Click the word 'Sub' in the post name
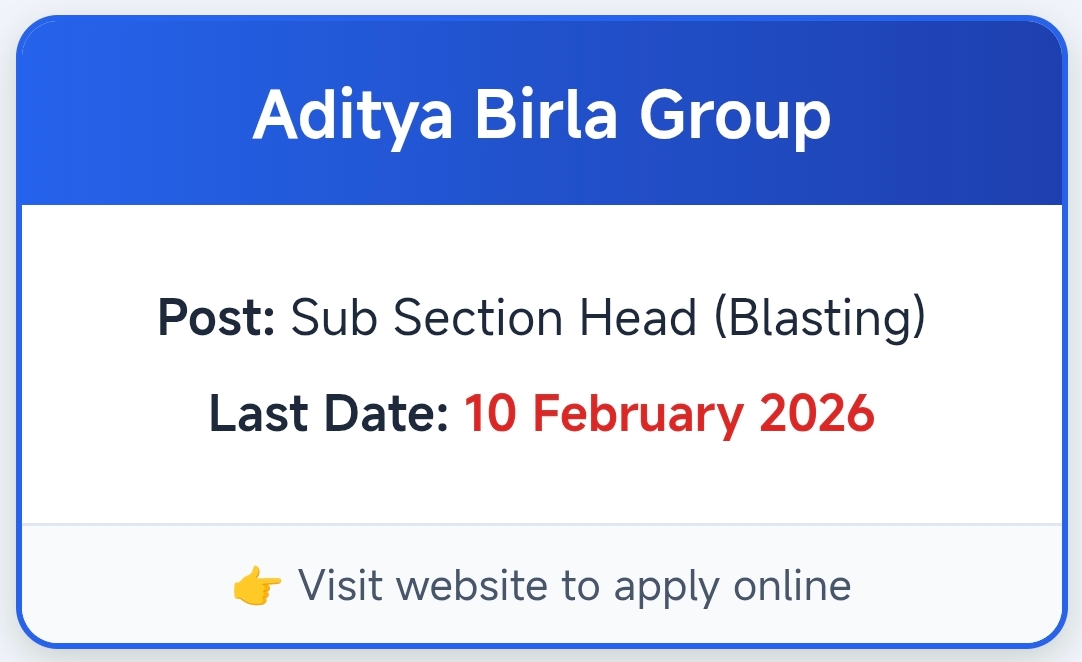Image resolution: width=1082 pixels, height=662 pixels. pos(325,318)
